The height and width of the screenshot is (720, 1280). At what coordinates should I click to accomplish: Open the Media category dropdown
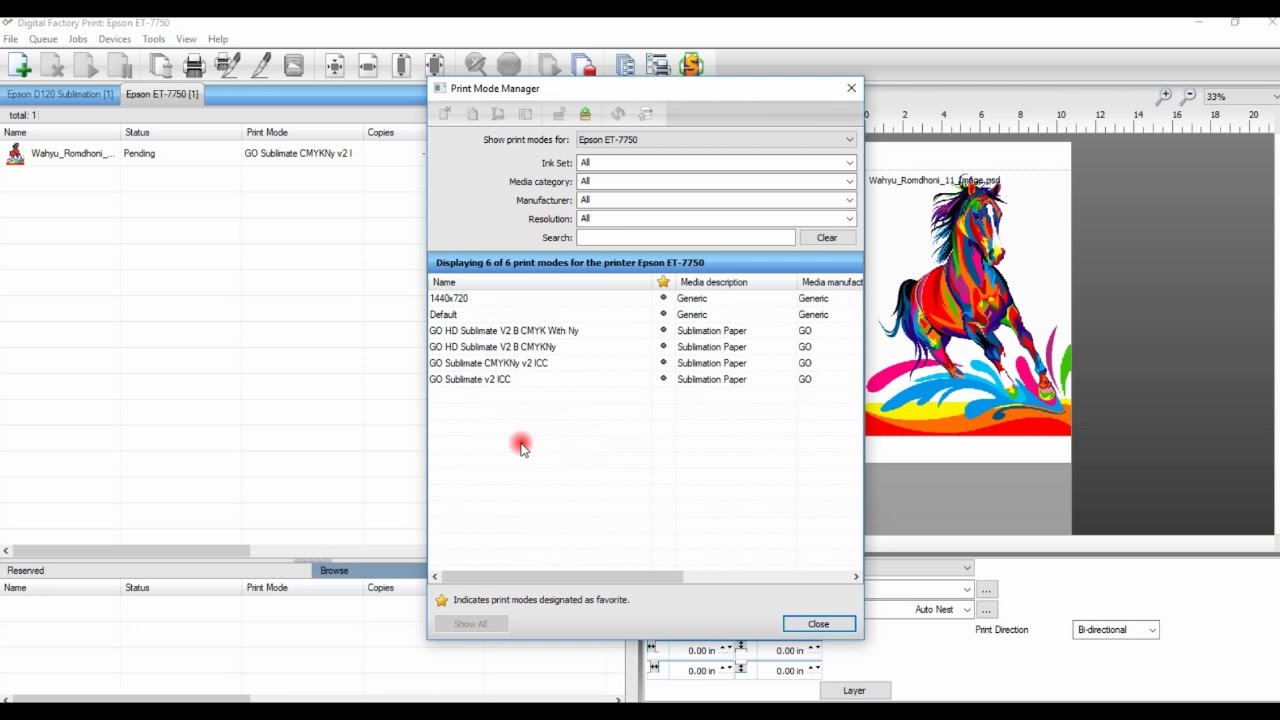716,181
